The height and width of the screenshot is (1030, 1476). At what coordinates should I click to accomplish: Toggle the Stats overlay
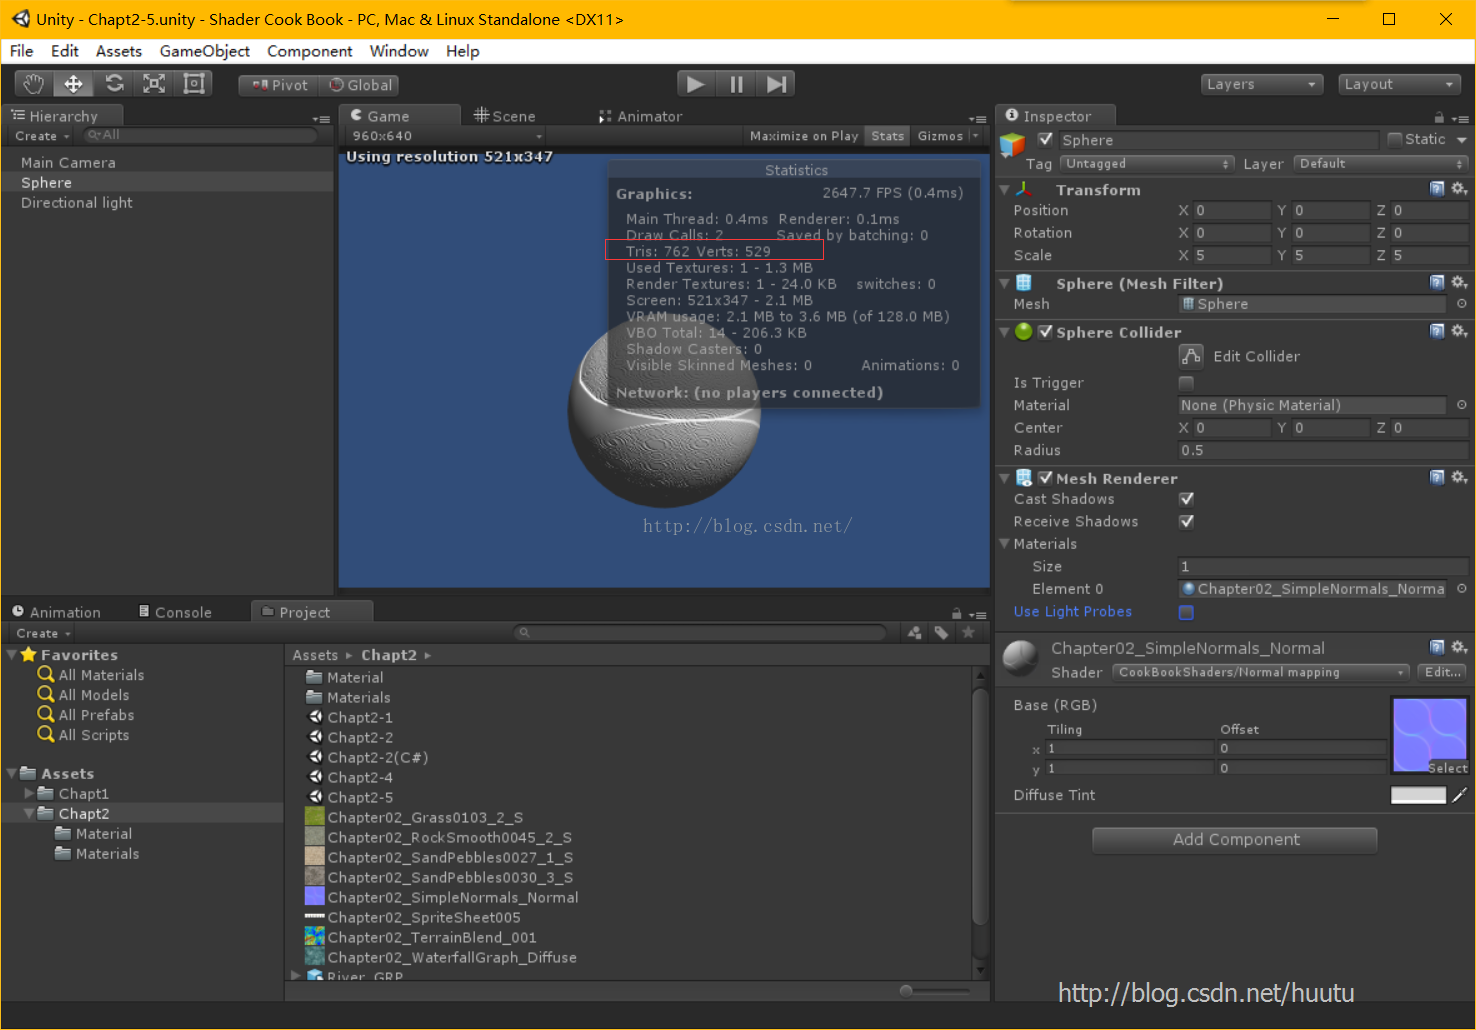click(x=887, y=136)
